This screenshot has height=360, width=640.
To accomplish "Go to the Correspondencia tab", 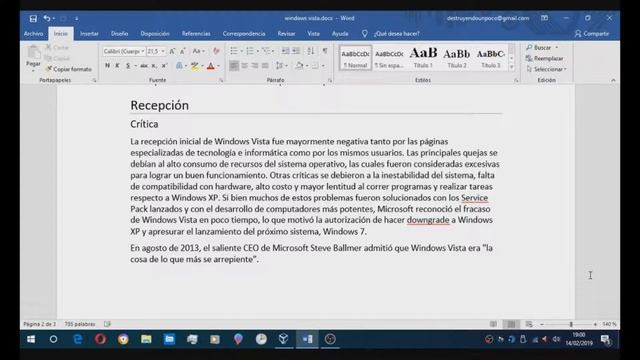I will click(x=244, y=34).
